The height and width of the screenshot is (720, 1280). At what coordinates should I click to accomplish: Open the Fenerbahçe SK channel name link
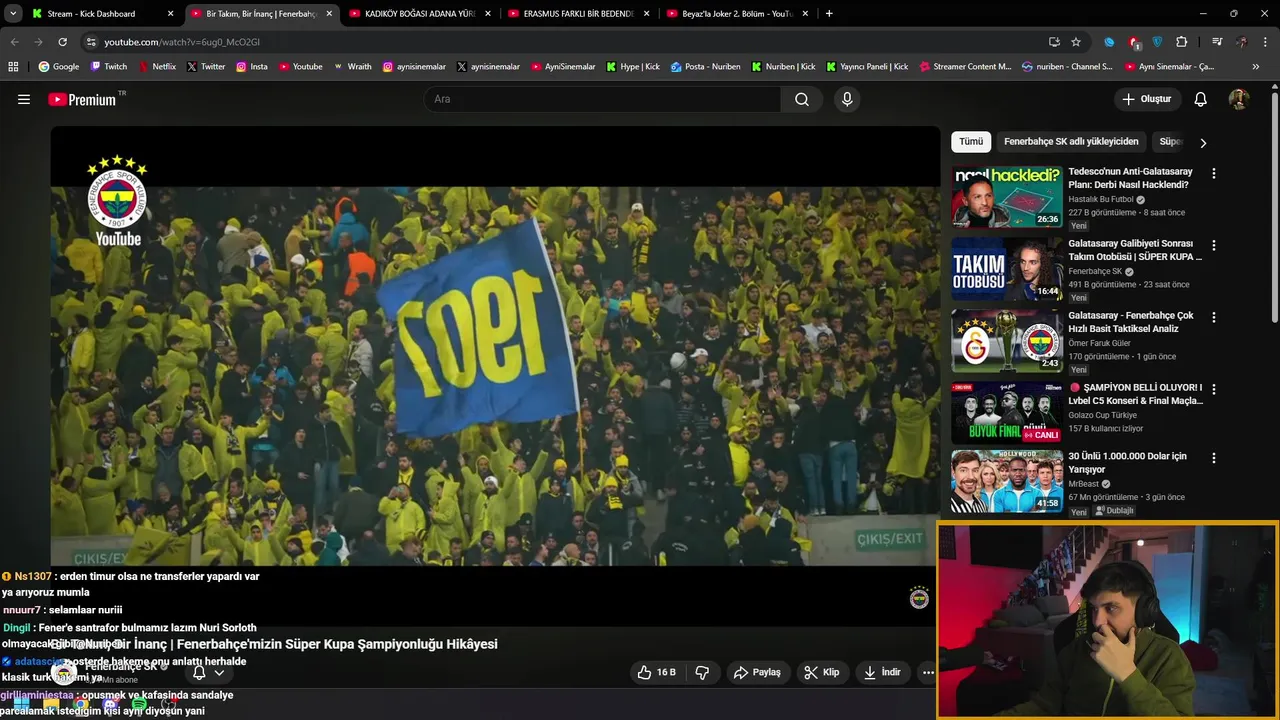click(x=121, y=666)
